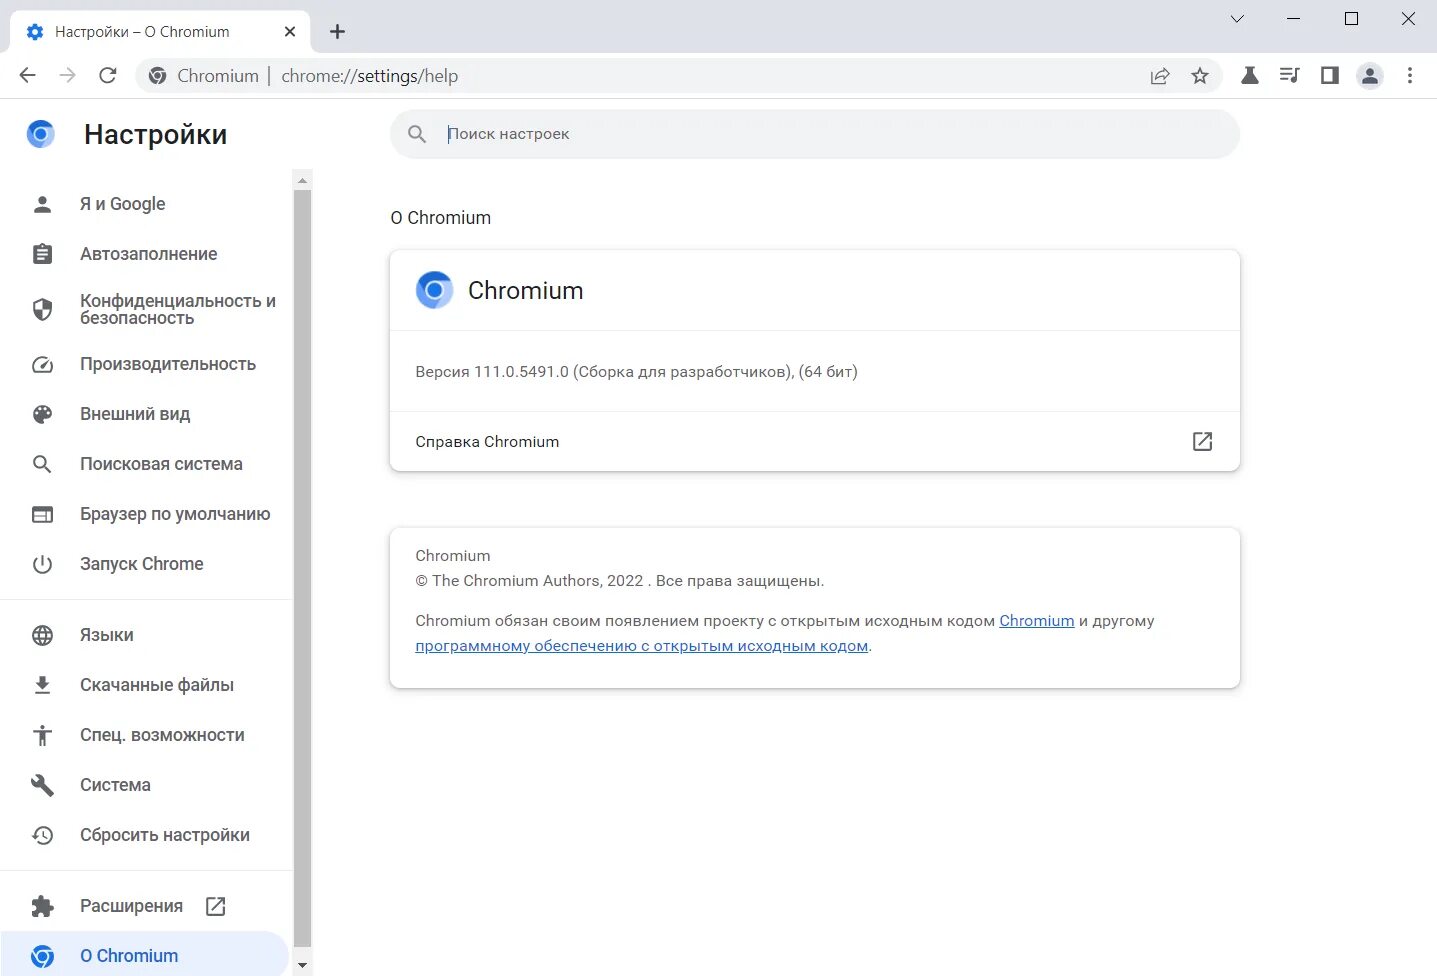The image size is (1437, 976).
Task: Bookmark this page with the star icon
Action: pos(1200,76)
